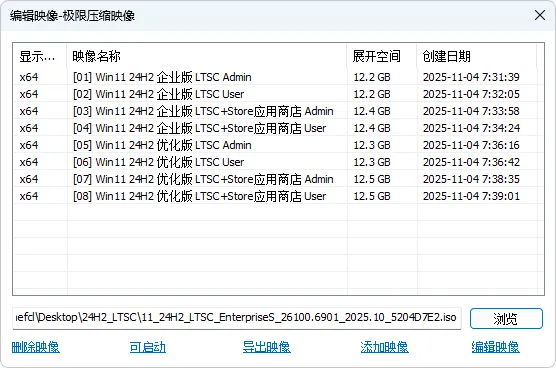556x368 pixels.
Task: Sort by the 映像名称 column header
Action: [206, 56]
